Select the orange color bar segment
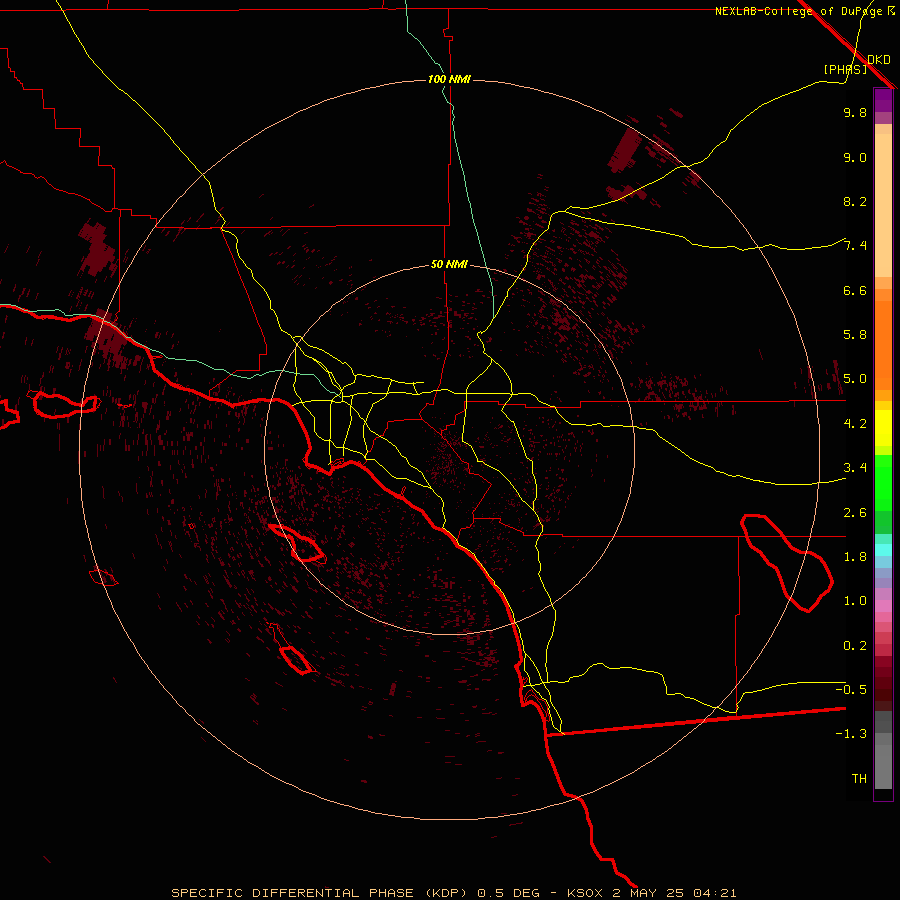The height and width of the screenshot is (900, 900). click(x=883, y=344)
